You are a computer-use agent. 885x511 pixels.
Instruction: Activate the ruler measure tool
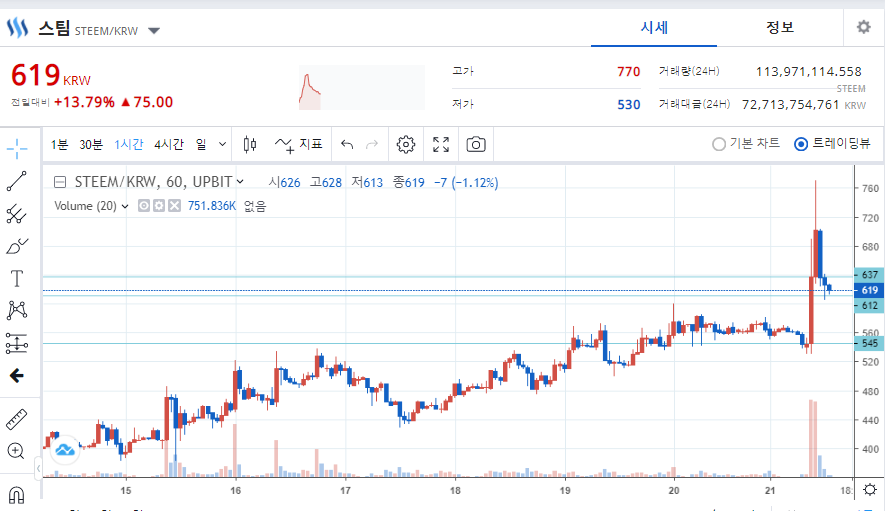[17, 420]
